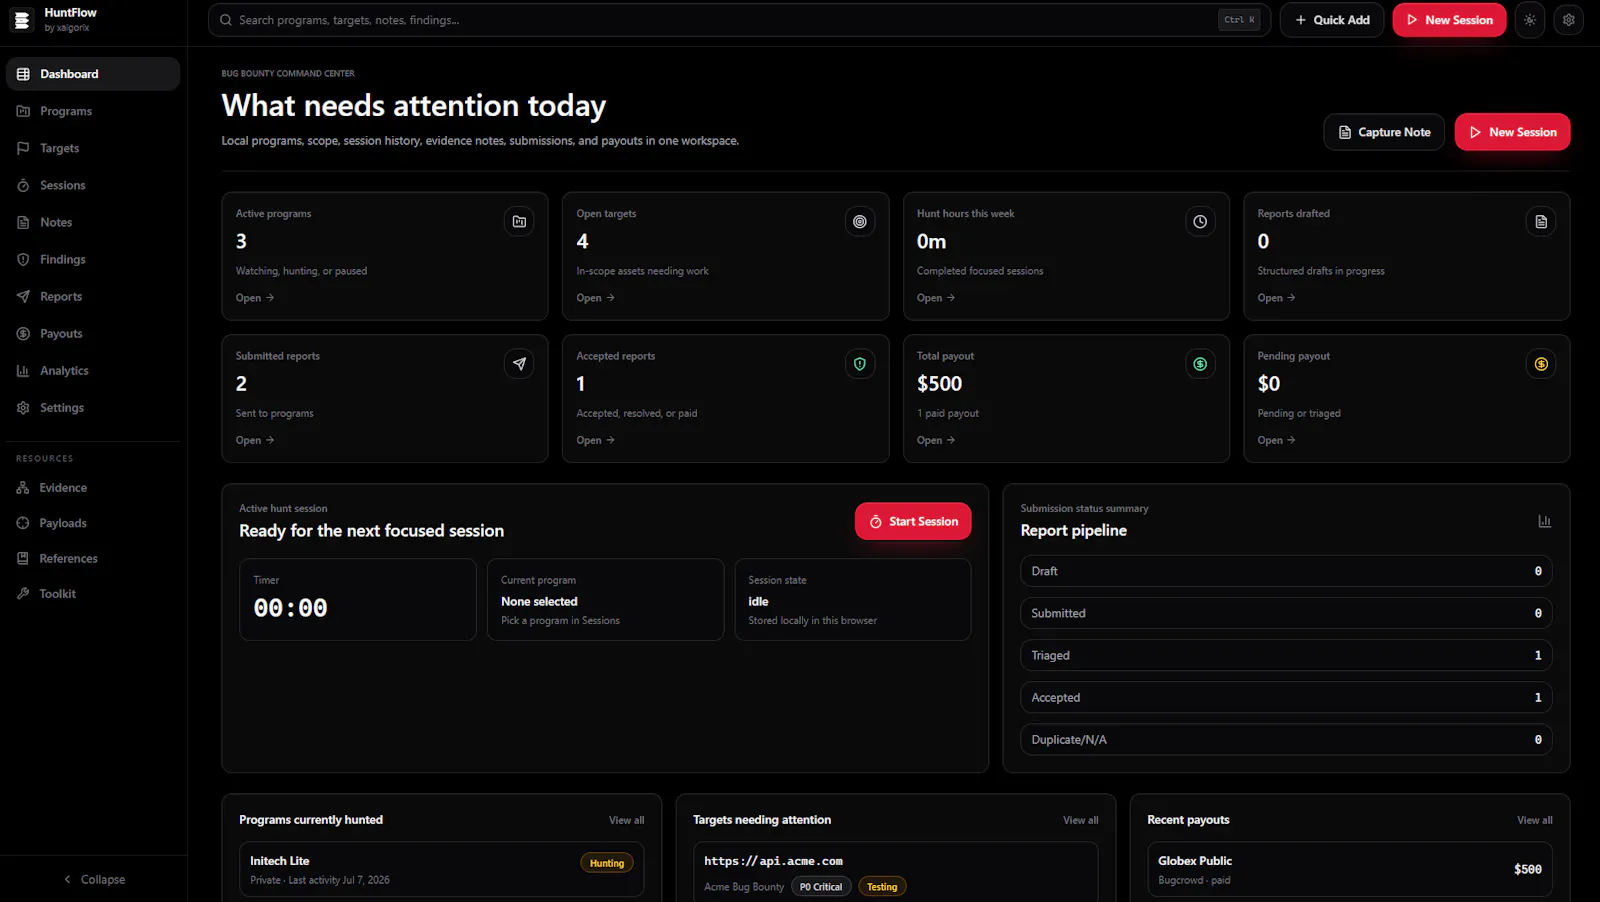Click the Duplicate/N/A pipeline row
The image size is (1600, 902).
pyautogui.click(x=1286, y=740)
